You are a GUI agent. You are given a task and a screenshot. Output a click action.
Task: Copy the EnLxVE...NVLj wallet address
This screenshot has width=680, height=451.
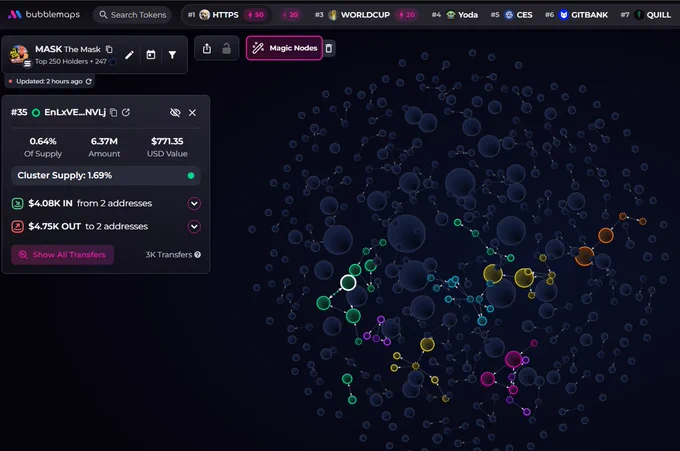point(113,112)
